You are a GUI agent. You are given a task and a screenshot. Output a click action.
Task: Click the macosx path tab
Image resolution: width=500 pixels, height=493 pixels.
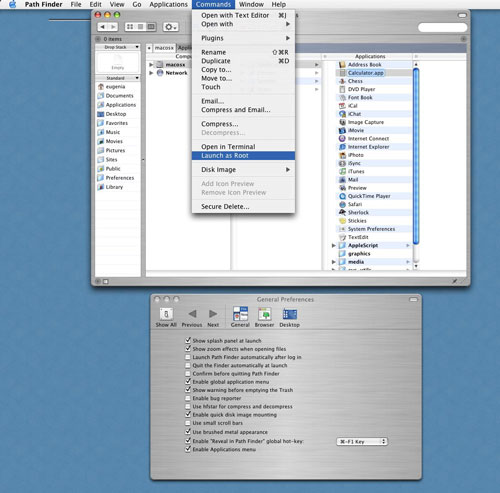(164, 48)
